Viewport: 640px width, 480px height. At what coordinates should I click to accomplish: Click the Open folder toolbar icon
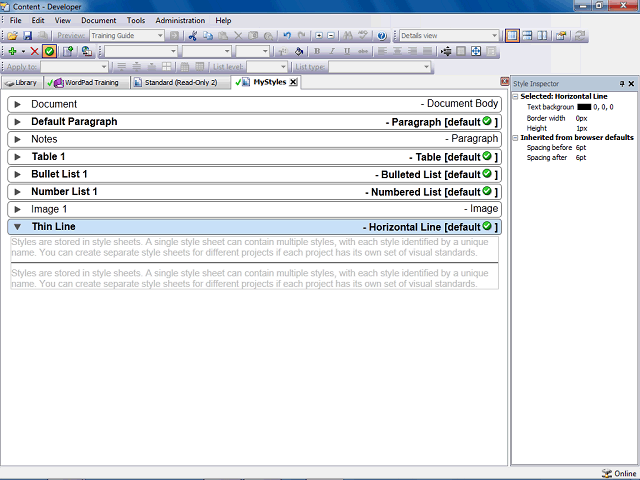12,36
